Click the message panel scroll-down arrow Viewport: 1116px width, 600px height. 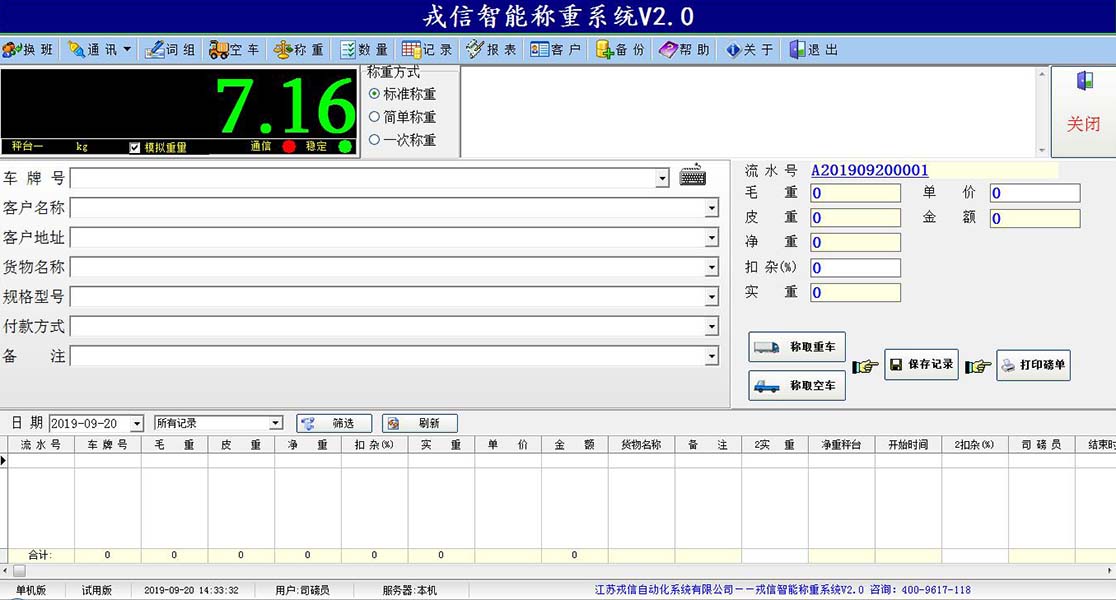click(1042, 150)
